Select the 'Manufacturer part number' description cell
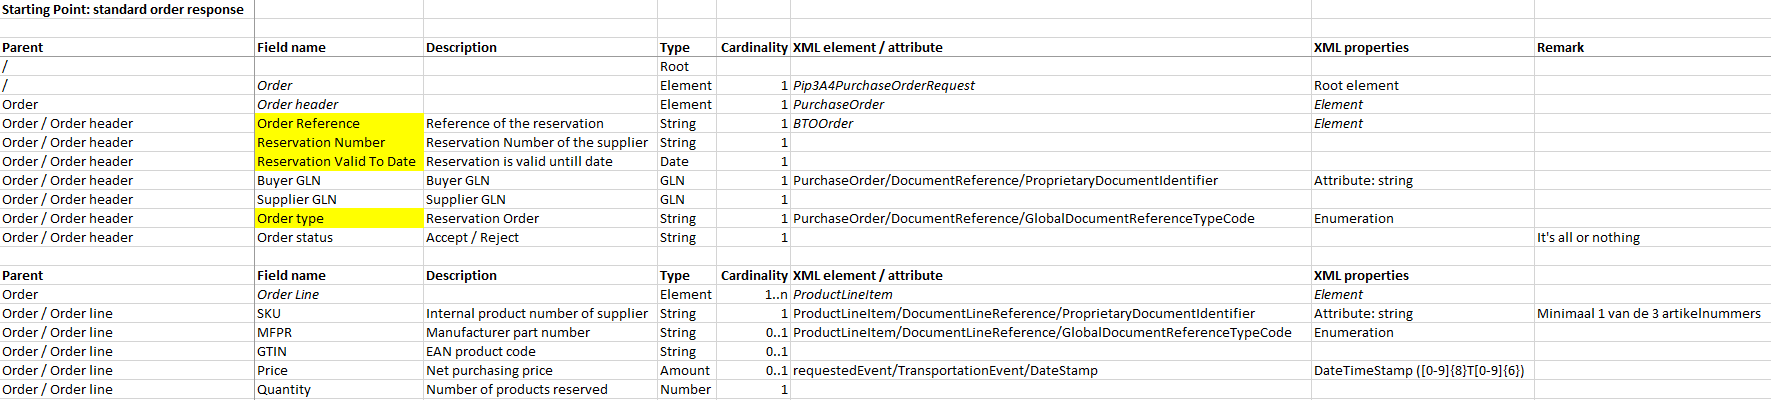Viewport: 1771px width, 400px height. pyautogui.click(x=508, y=333)
